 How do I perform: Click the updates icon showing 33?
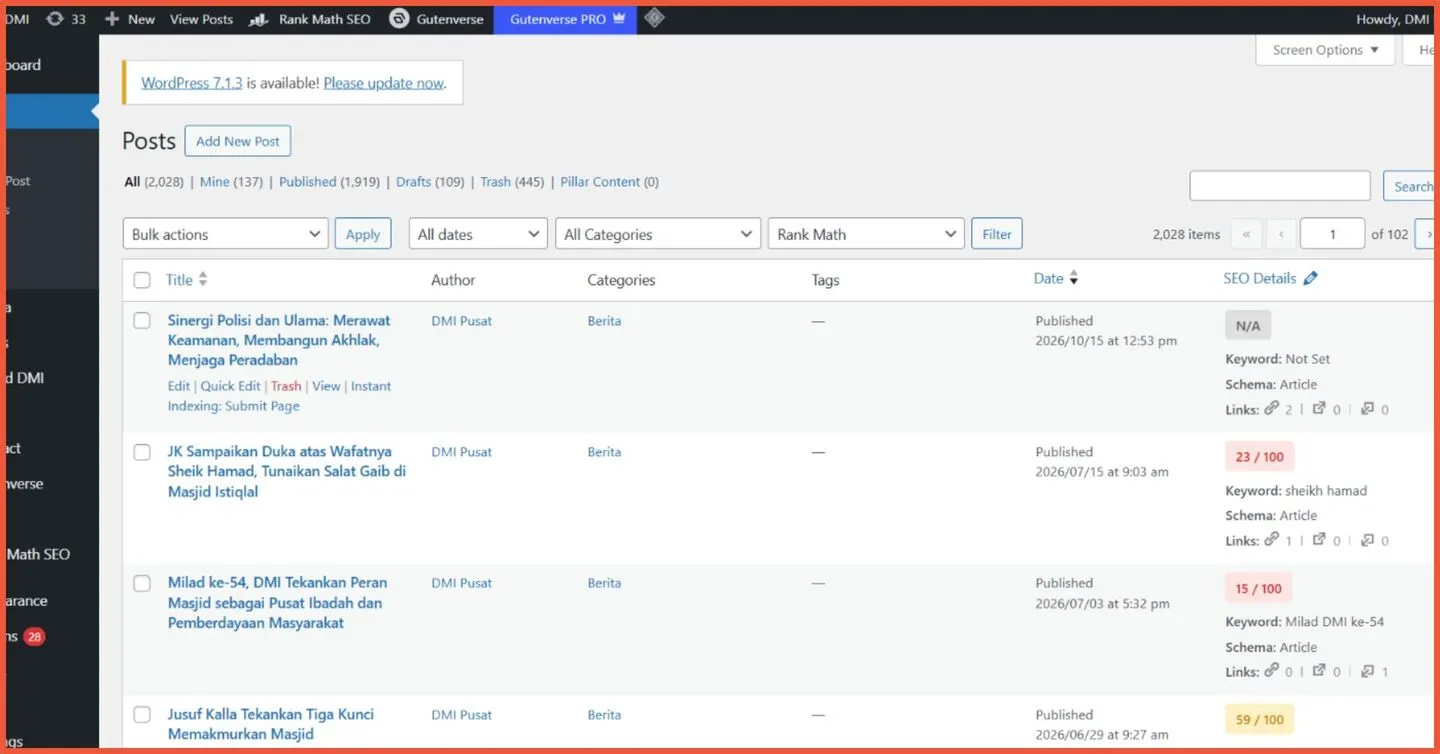65,19
